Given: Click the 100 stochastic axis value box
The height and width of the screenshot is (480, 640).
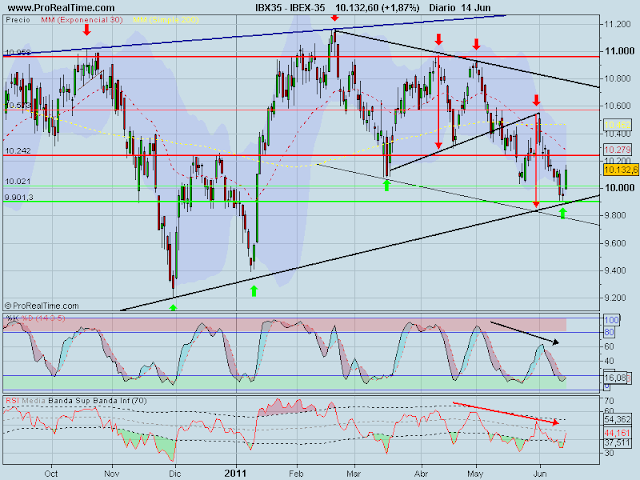Looking at the screenshot, I should tap(611, 320).
